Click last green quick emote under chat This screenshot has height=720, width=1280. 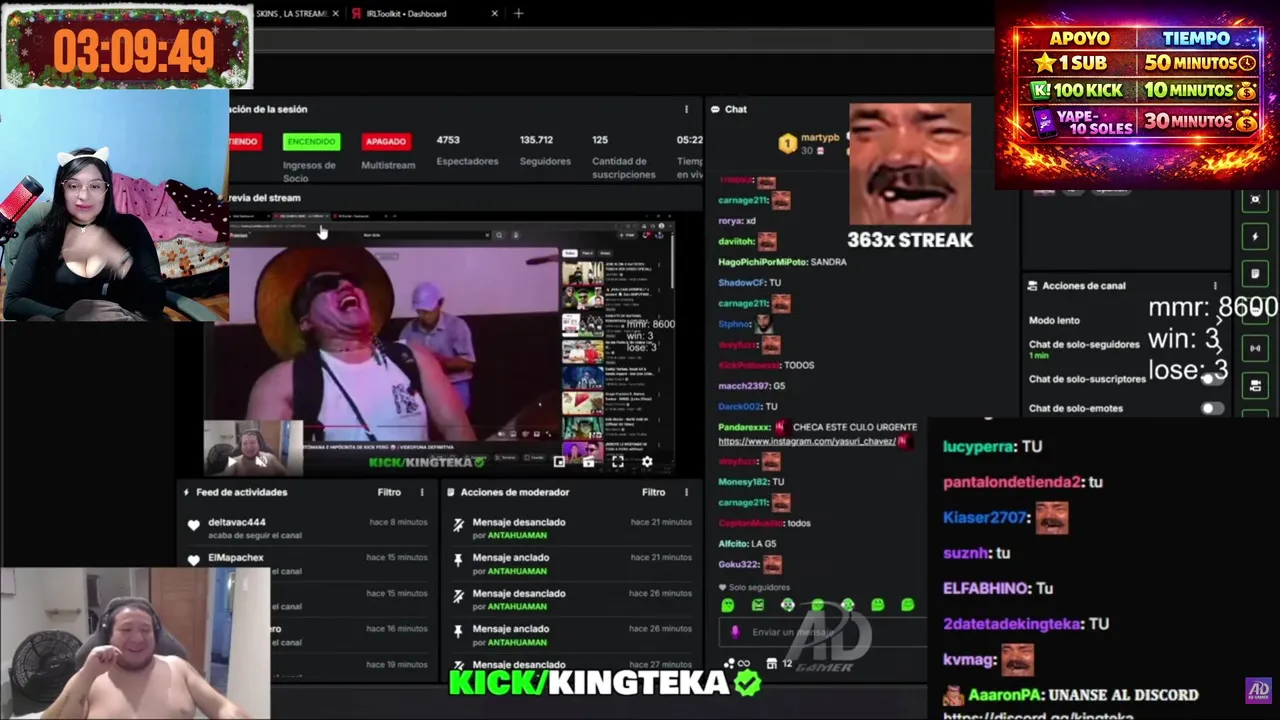[x=908, y=605]
